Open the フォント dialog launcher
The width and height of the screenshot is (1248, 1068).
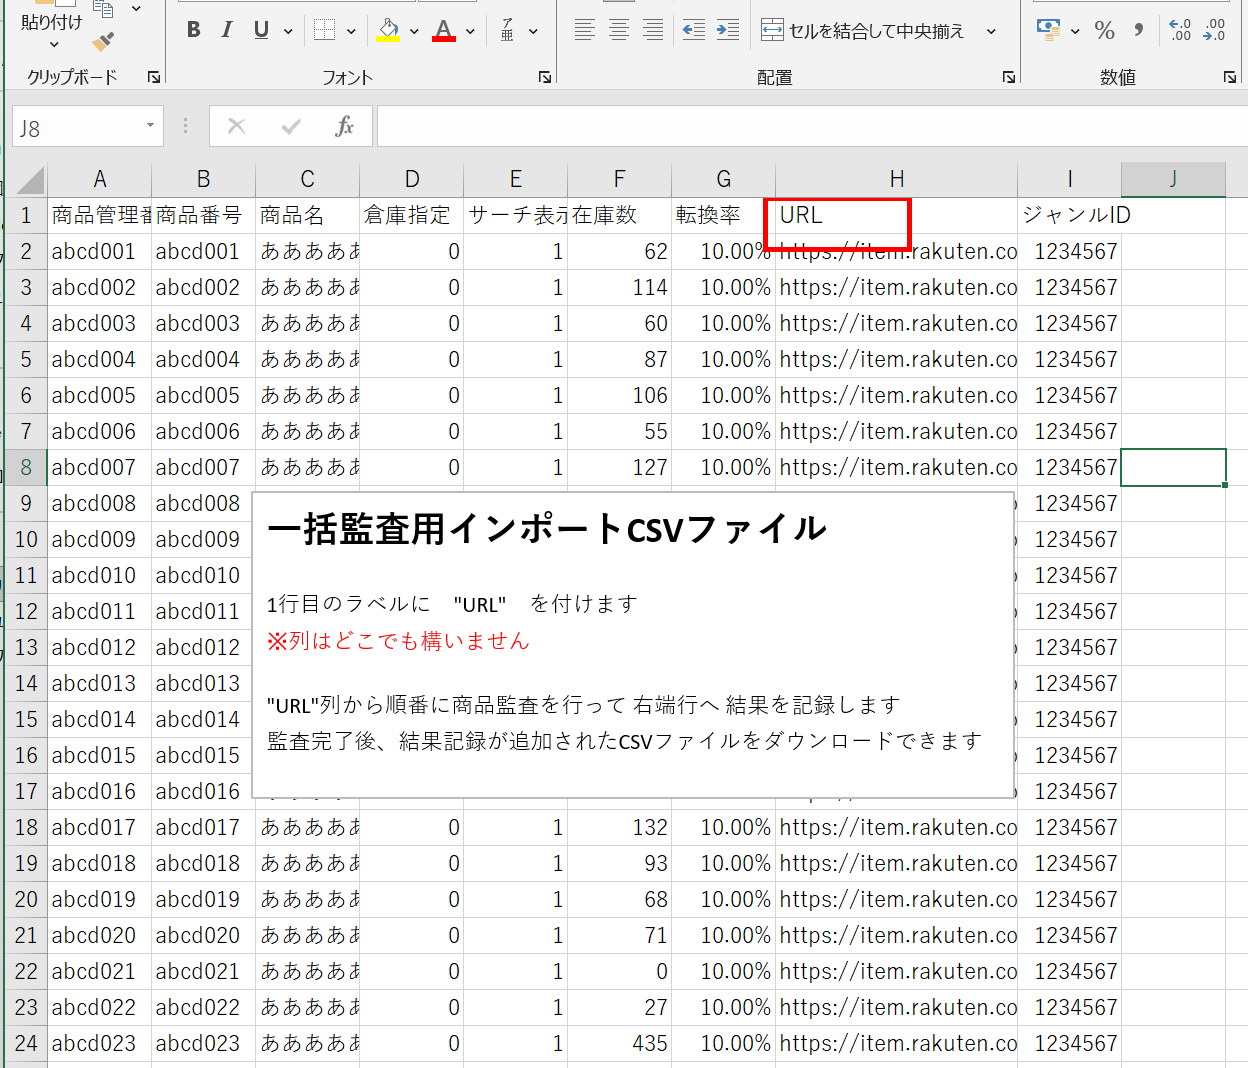545,77
